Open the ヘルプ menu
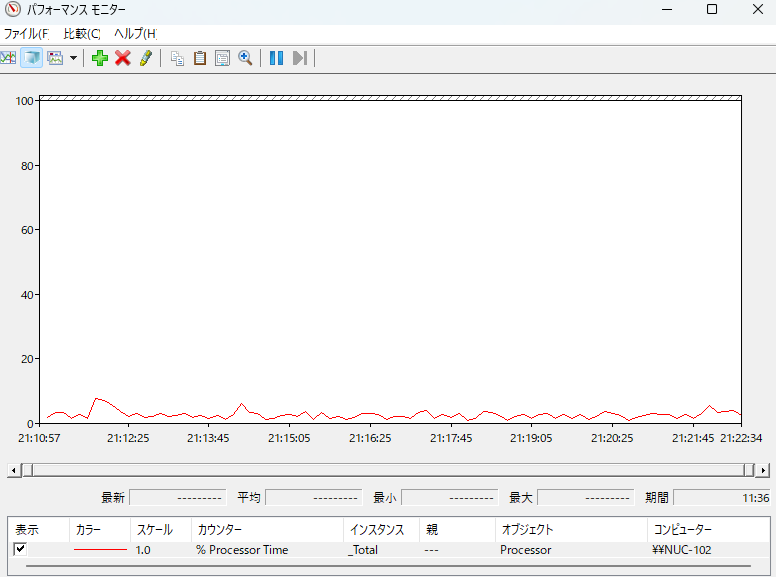Viewport: 776px width, 577px height. point(135,33)
